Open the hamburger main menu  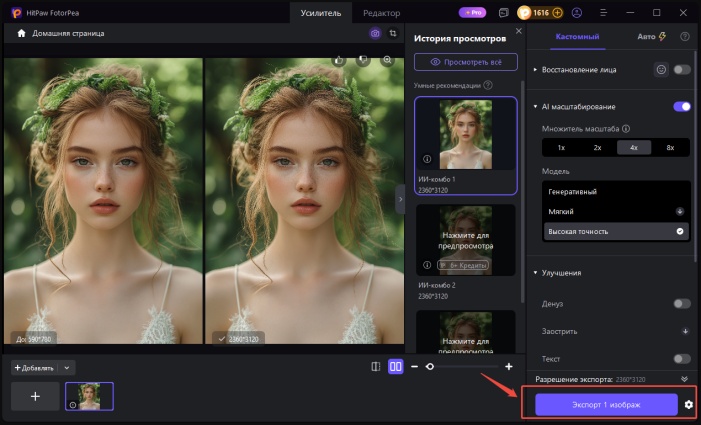(x=604, y=13)
